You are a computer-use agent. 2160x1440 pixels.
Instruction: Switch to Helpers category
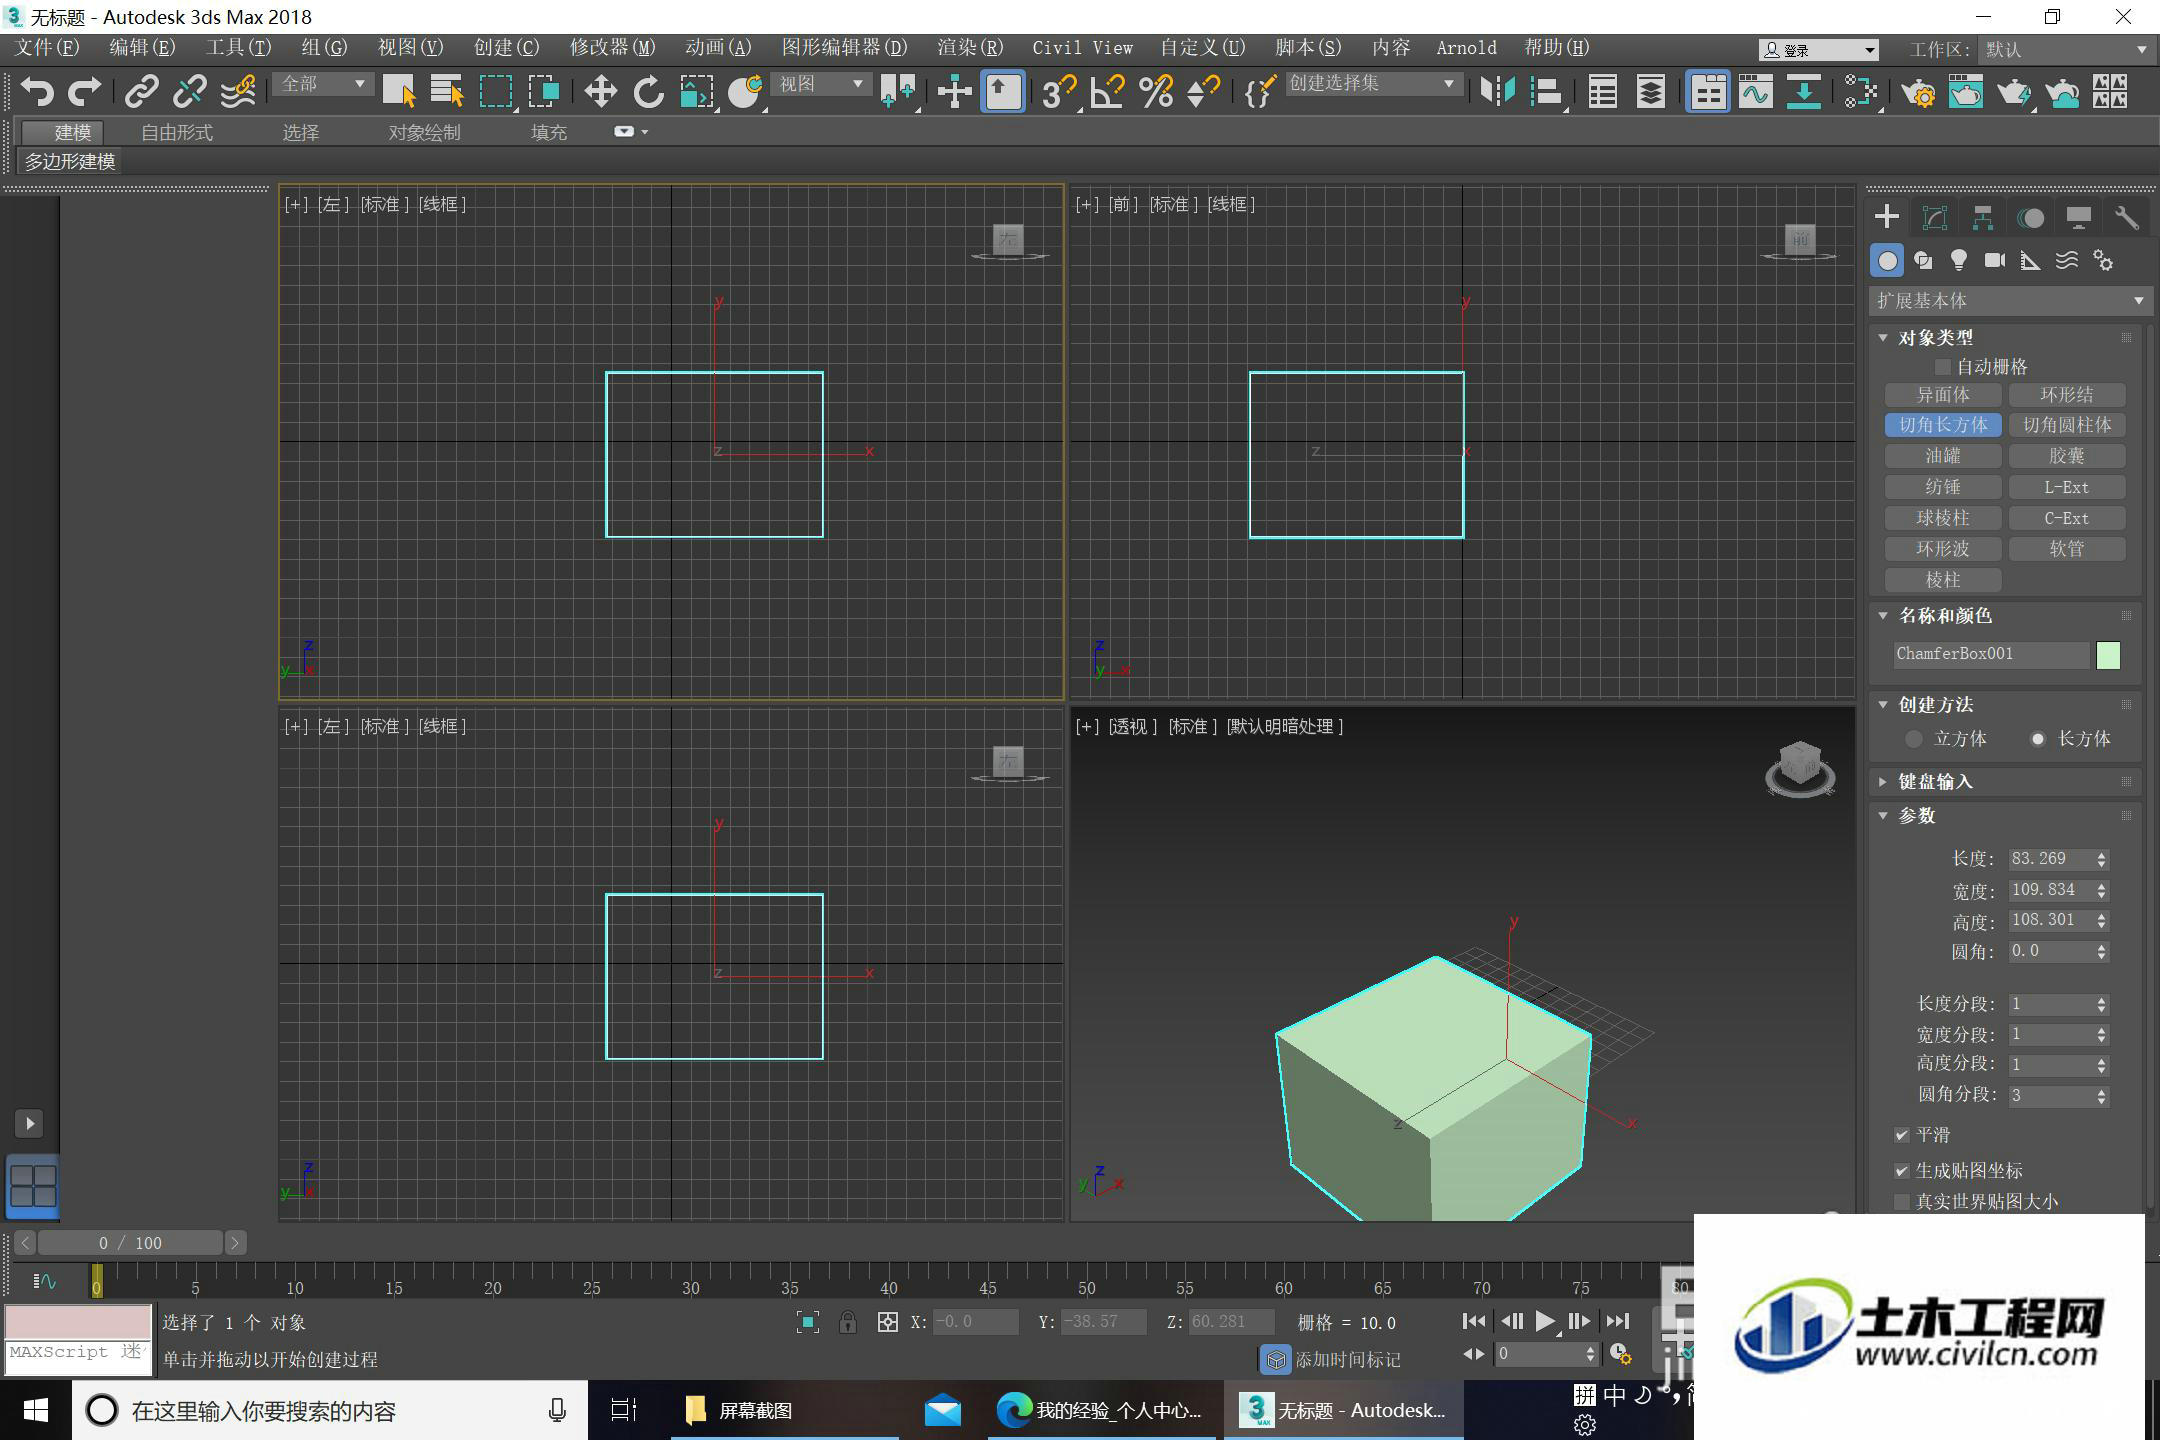point(2031,261)
